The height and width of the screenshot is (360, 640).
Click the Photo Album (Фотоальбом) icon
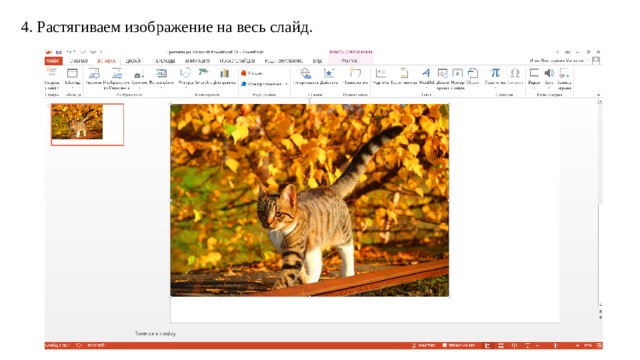click(162, 73)
